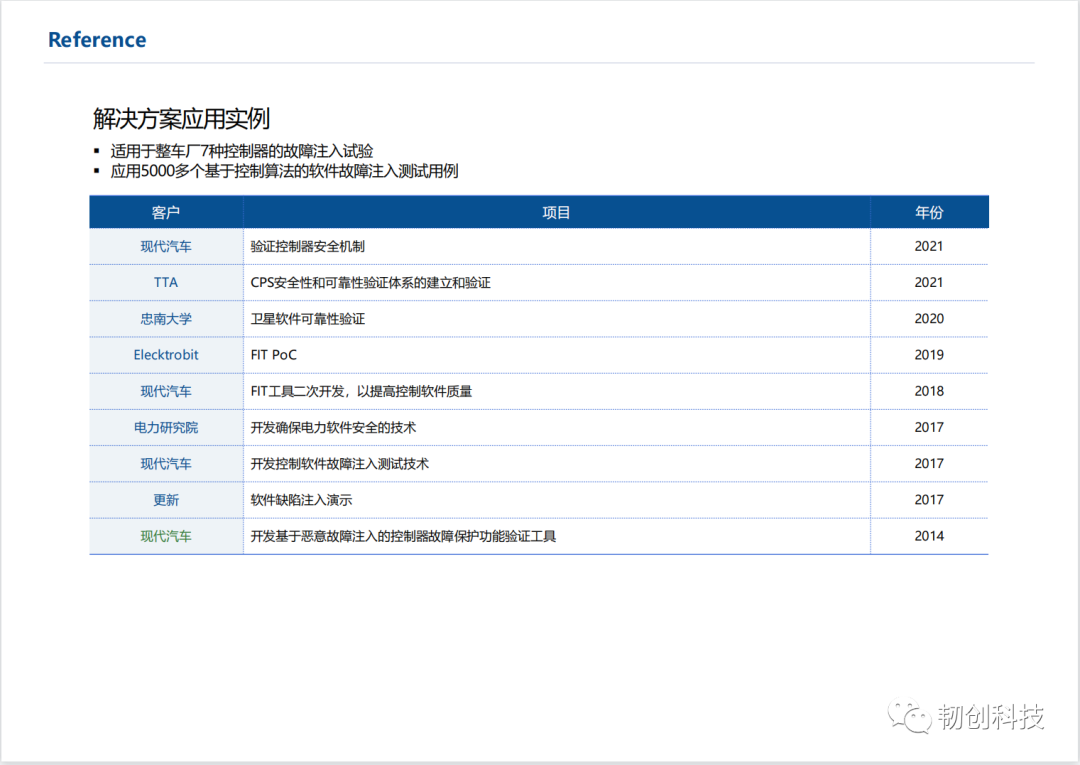The height and width of the screenshot is (765, 1080).
Task: Click the 2021 year for TTA row
Action: (x=929, y=282)
